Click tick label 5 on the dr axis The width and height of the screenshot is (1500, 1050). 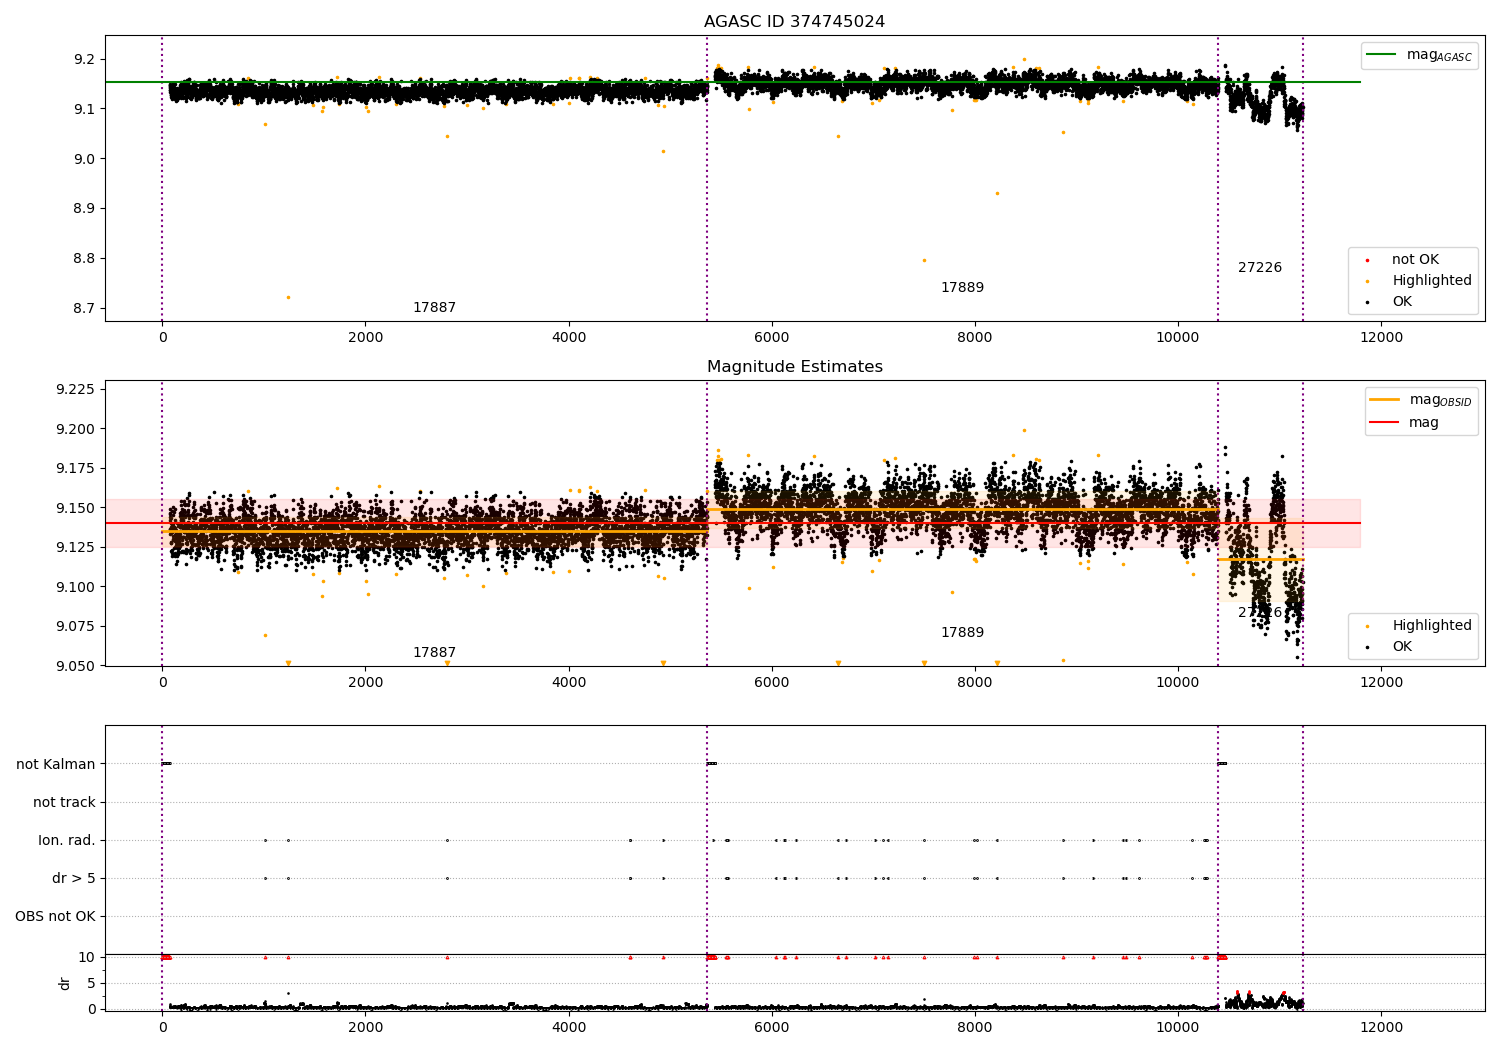tap(92, 984)
